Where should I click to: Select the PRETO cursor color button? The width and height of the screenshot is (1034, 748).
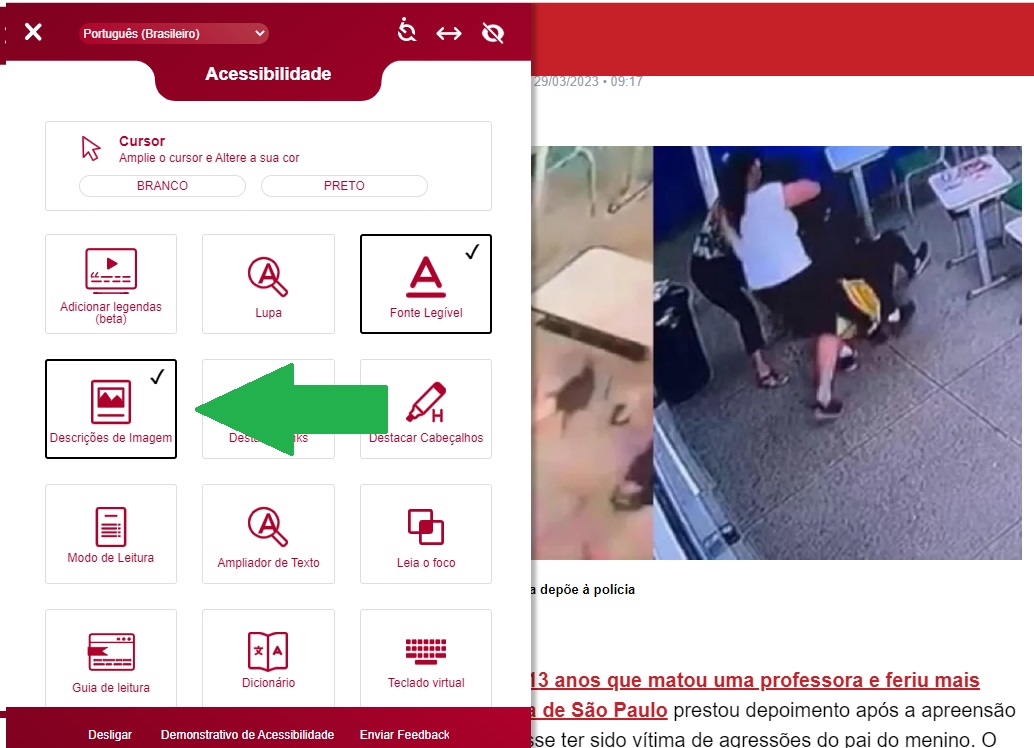point(344,185)
